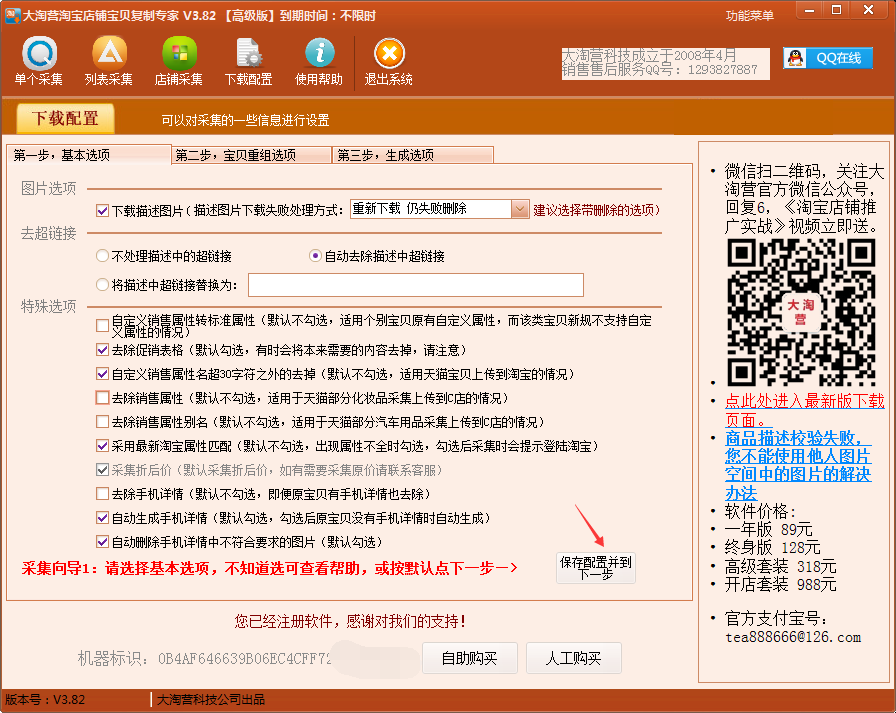
Task: Open the 店铺采集 shop collect tool
Action: pos(179,61)
